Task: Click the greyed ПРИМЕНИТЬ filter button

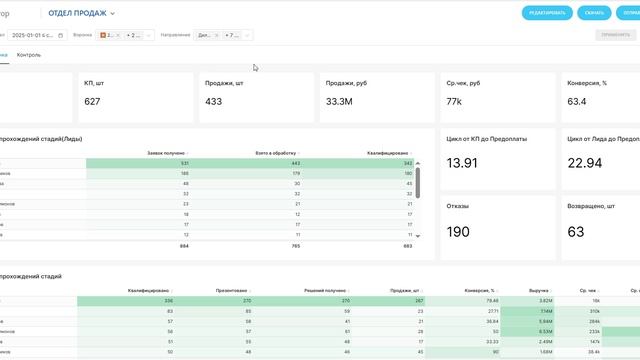Action: point(616,35)
